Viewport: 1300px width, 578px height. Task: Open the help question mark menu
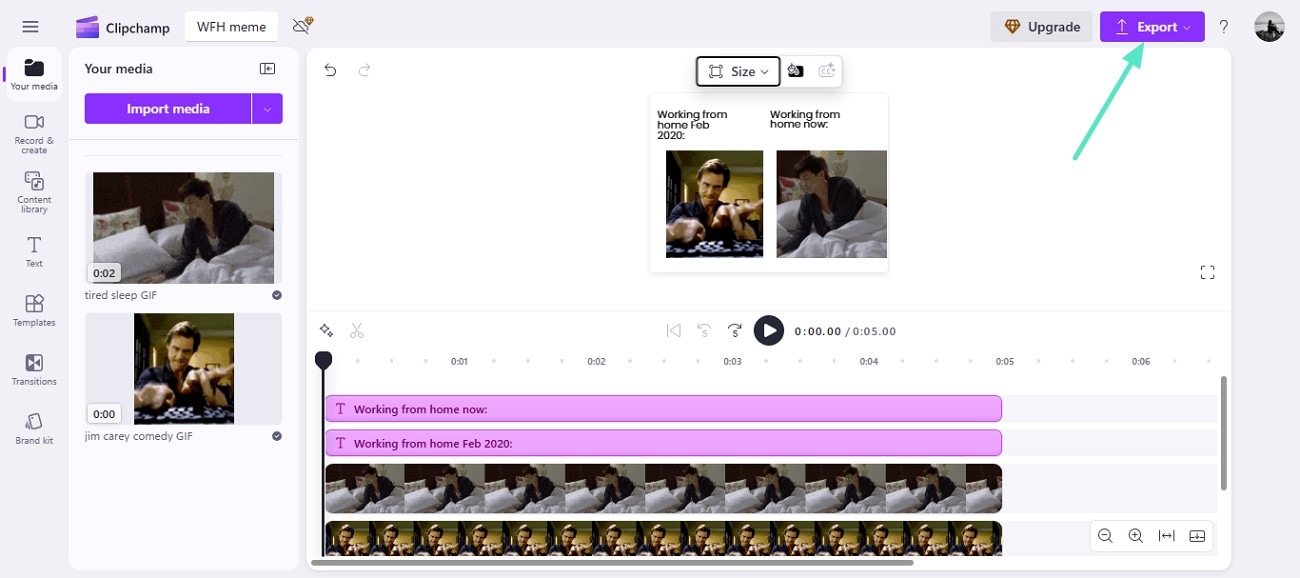[1223, 27]
